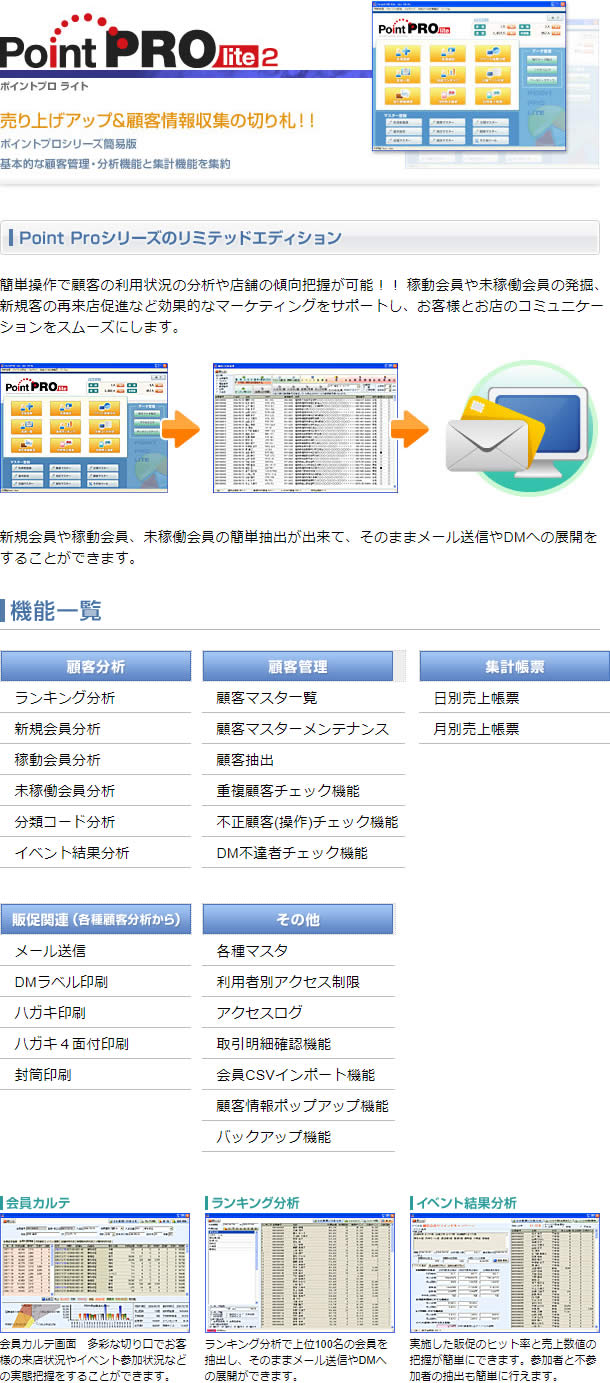The width and height of the screenshot is (610, 1383).
Task: Click the 顧客情報ポップアップ機能 row
Action: click(x=299, y=1105)
